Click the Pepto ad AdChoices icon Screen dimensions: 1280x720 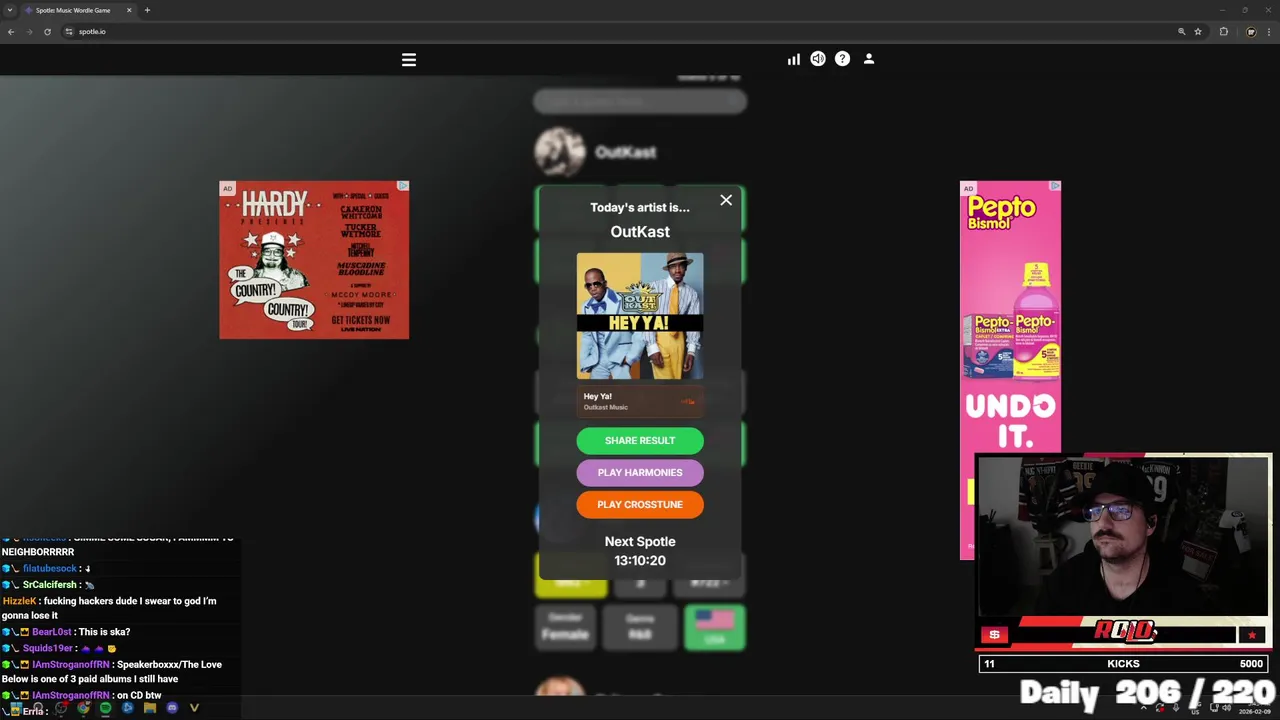click(1054, 186)
